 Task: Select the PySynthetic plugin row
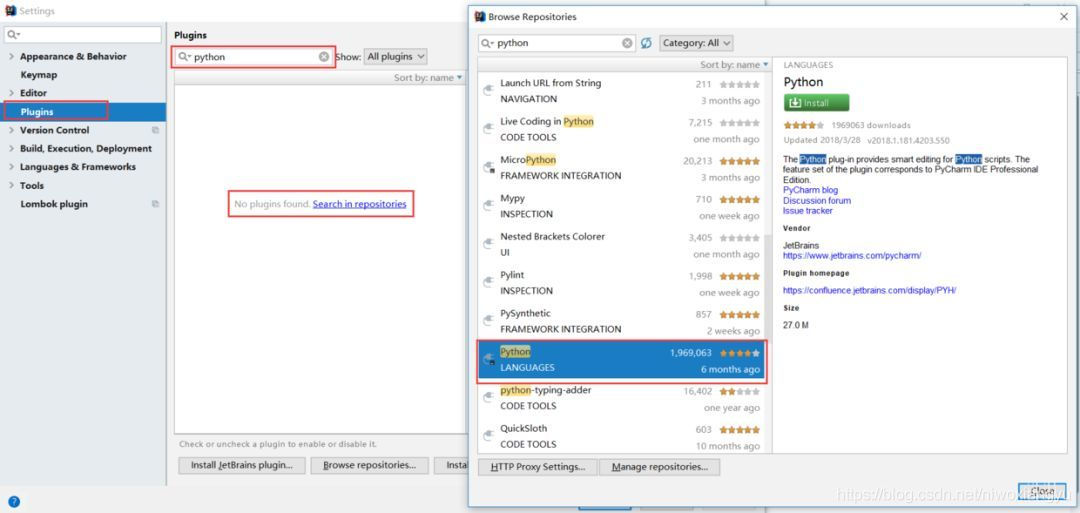(x=621, y=322)
